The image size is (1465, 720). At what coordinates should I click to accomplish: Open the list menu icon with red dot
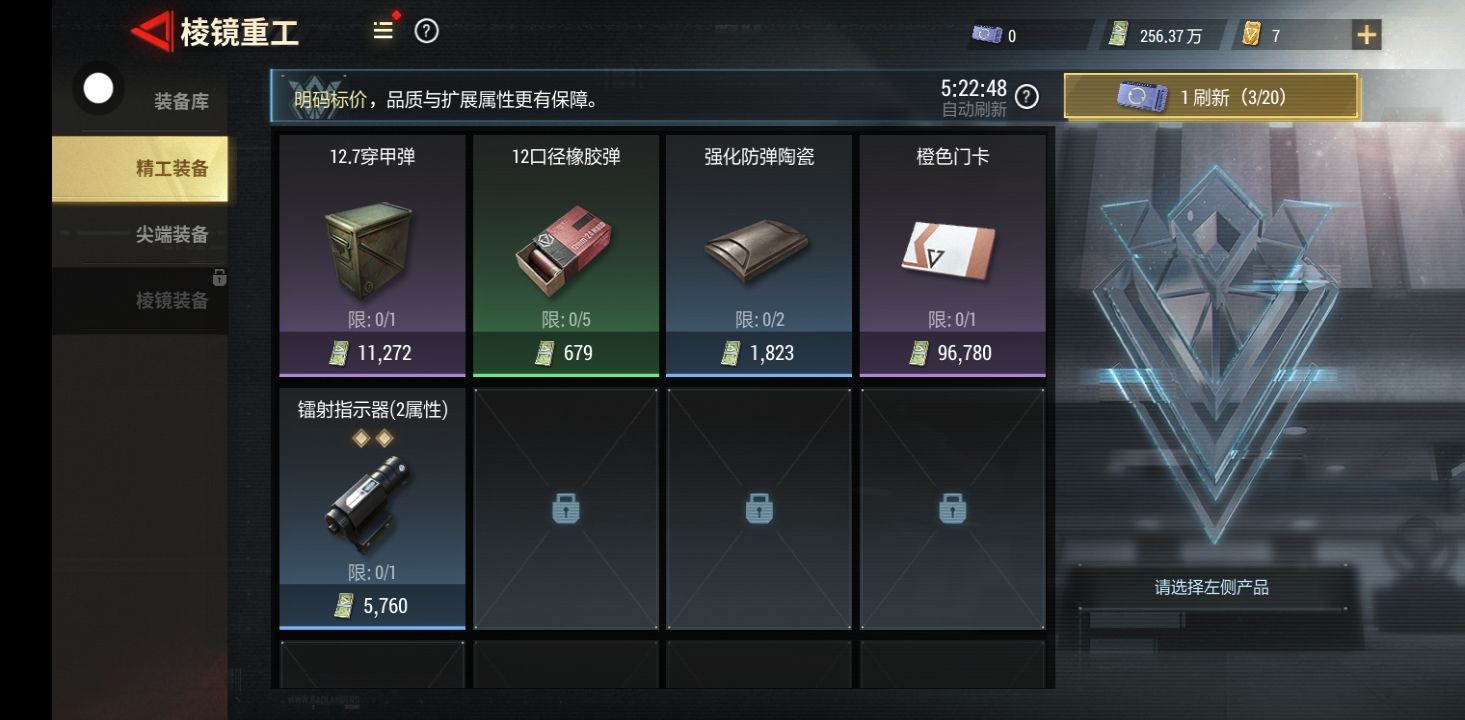coord(385,30)
